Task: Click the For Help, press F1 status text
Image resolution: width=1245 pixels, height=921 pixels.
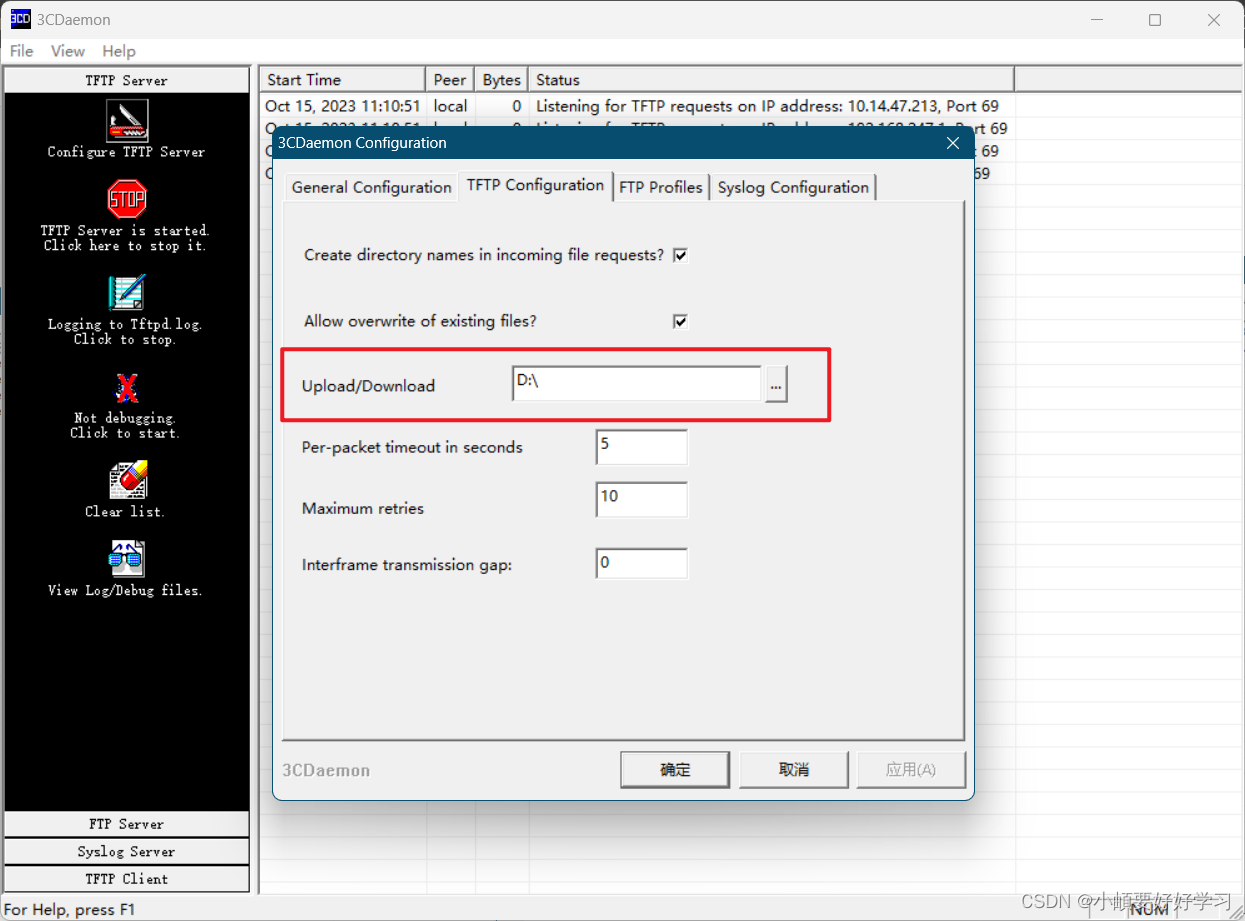Action: (70, 909)
